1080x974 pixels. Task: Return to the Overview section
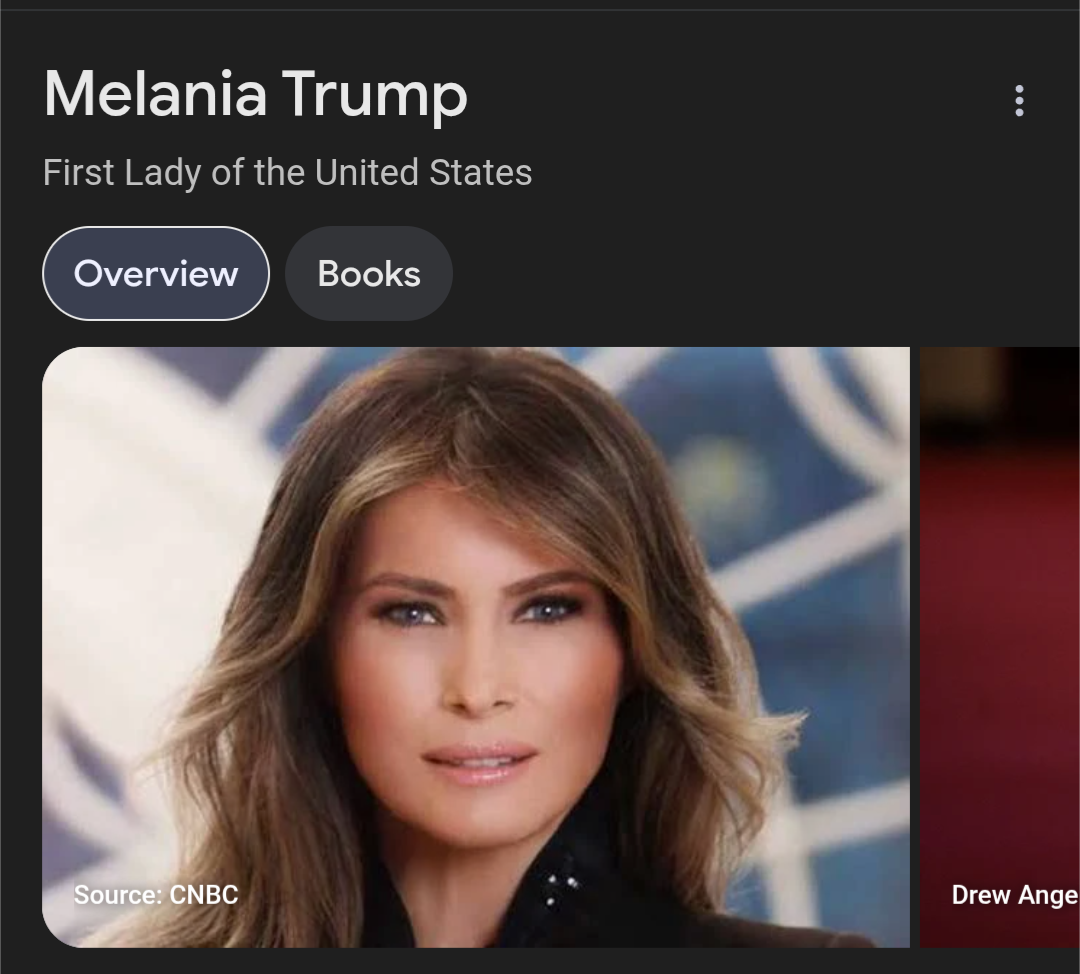tap(156, 273)
